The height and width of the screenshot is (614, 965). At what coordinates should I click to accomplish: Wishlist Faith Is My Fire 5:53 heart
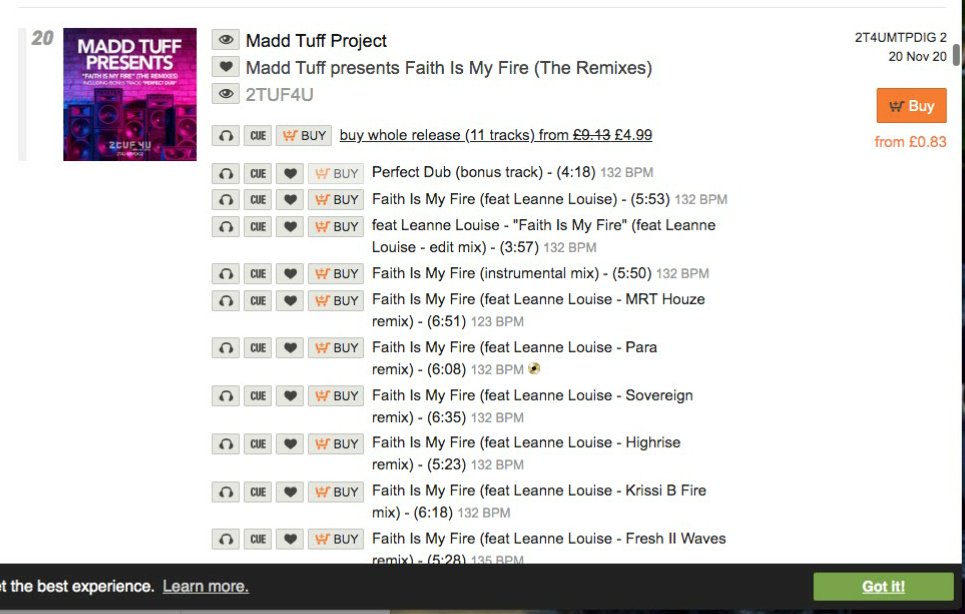tap(290, 199)
